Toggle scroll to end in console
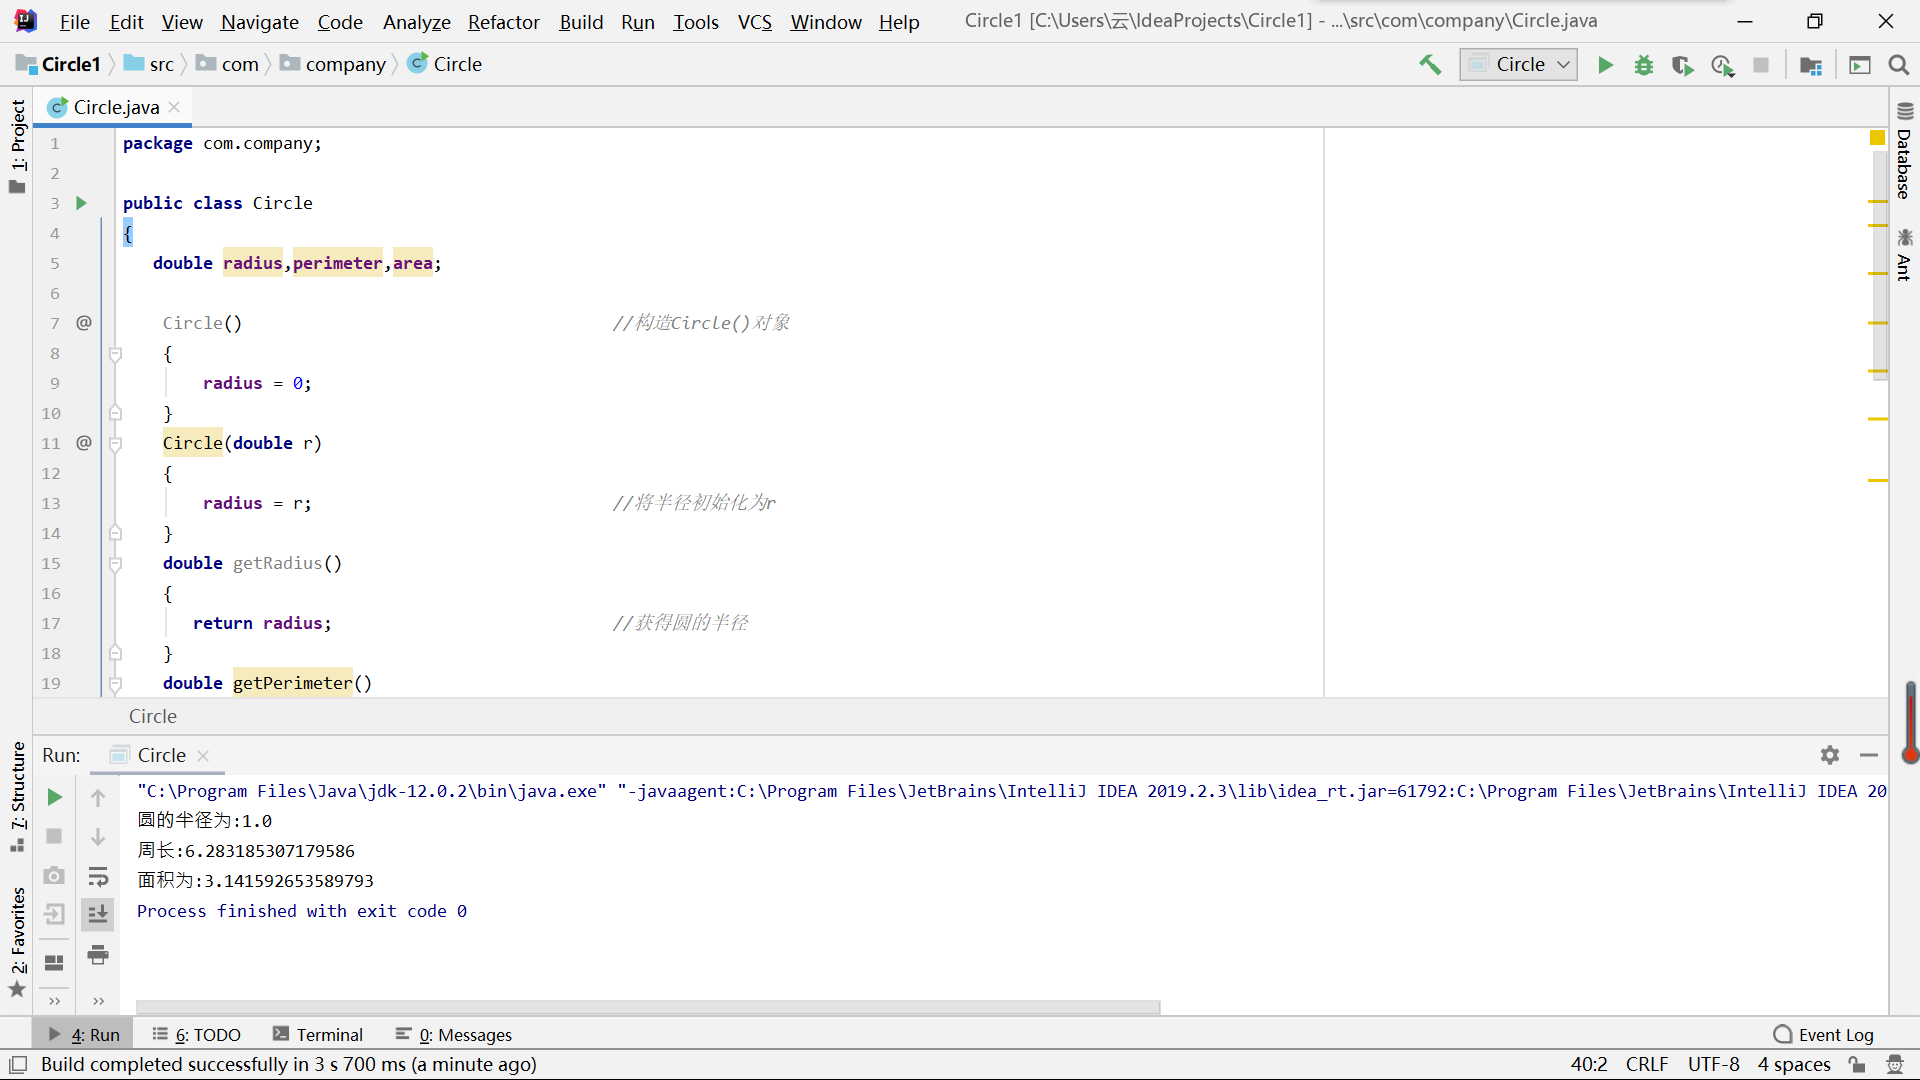 pos(98,914)
